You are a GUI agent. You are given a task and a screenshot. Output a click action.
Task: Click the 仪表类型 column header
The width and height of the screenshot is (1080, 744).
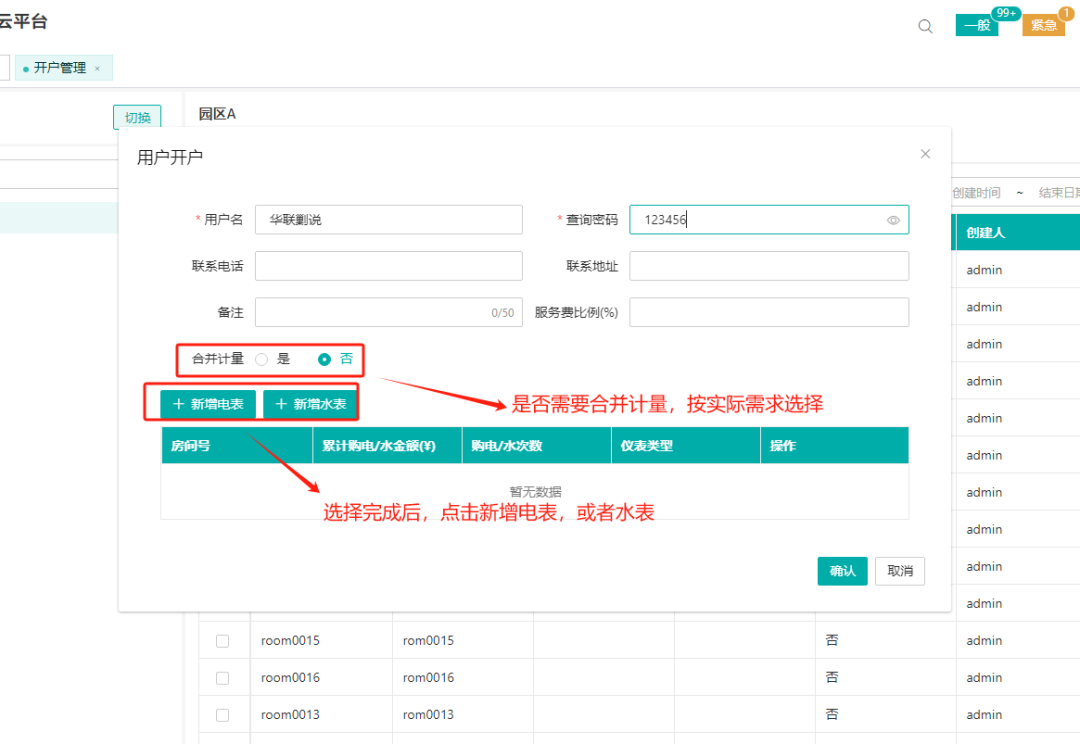click(x=685, y=446)
